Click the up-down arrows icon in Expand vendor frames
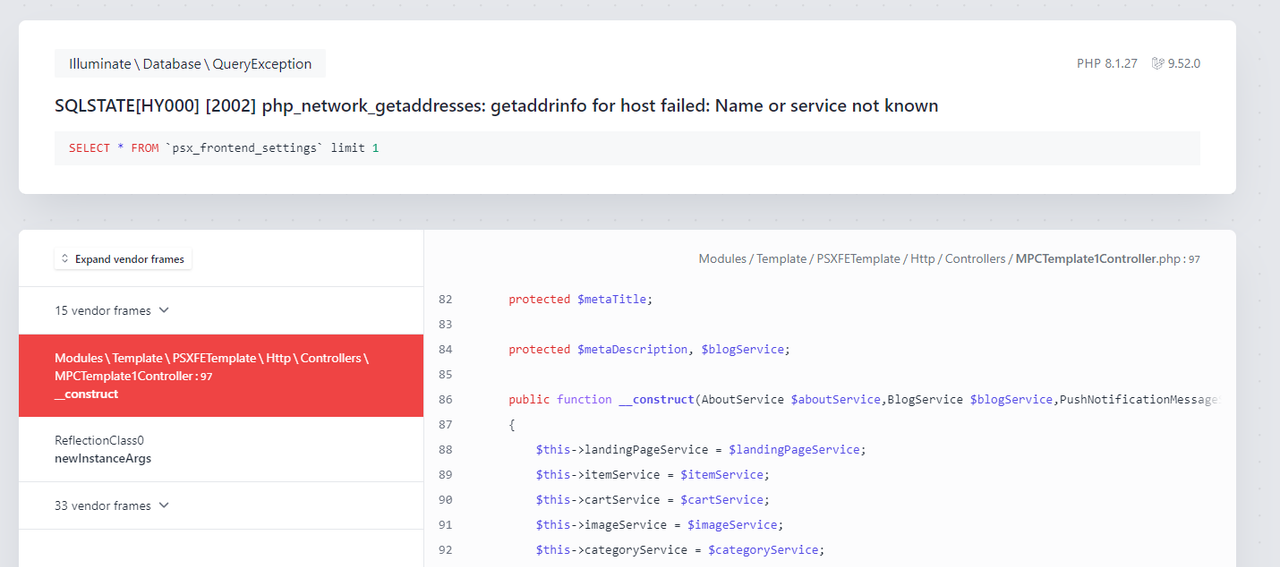The height and width of the screenshot is (567, 1280). pyautogui.click(x=66, y=259)
